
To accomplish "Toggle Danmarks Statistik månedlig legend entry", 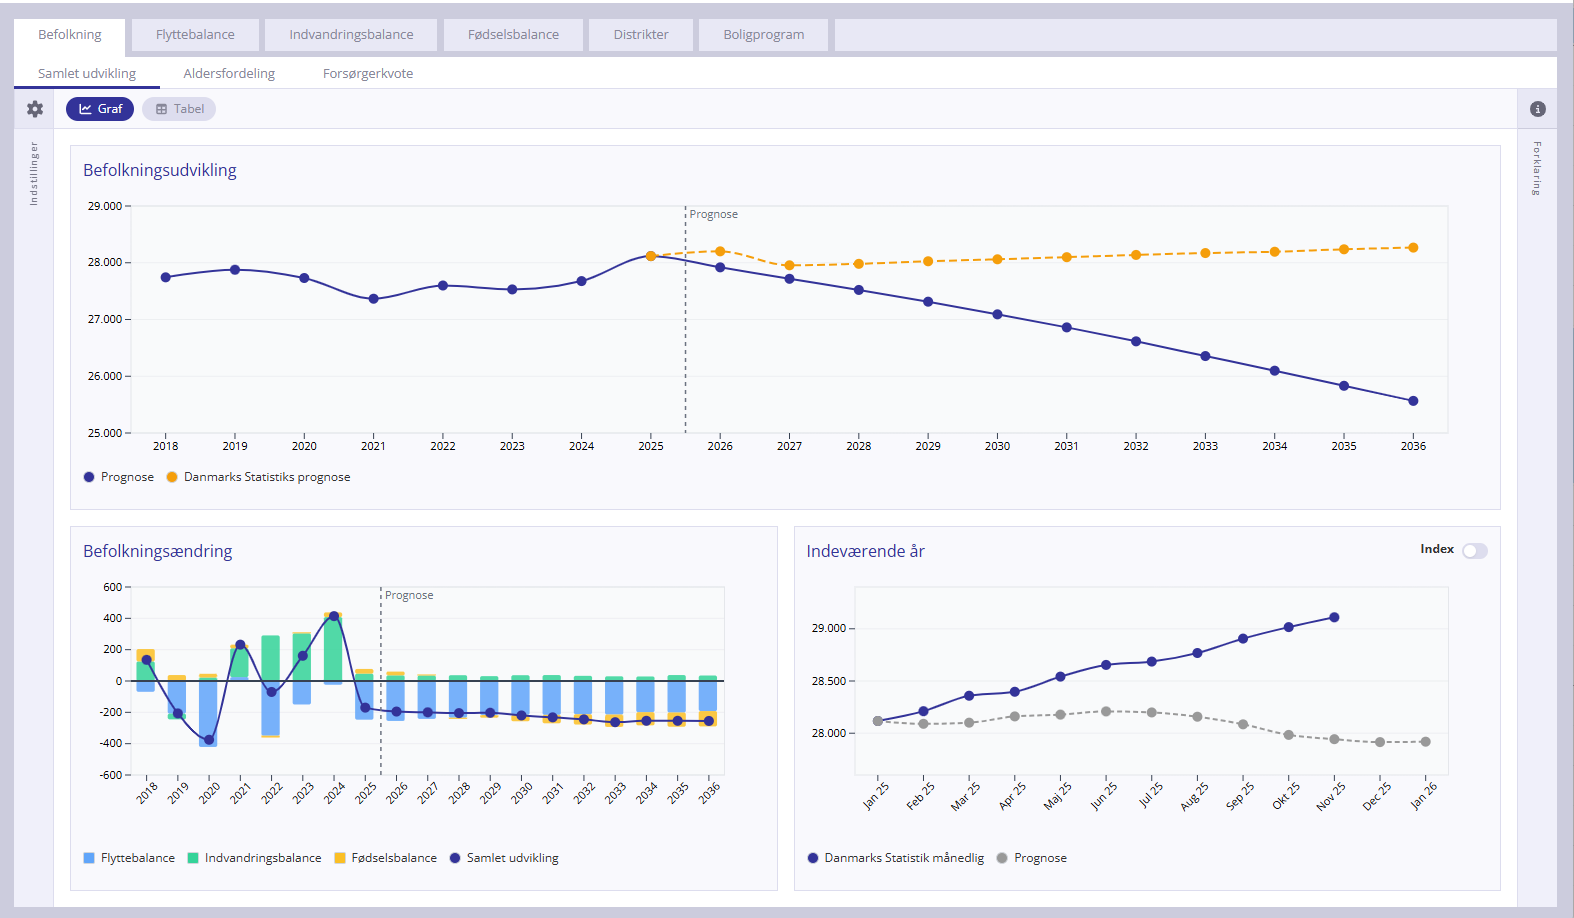I will point(903,858).
